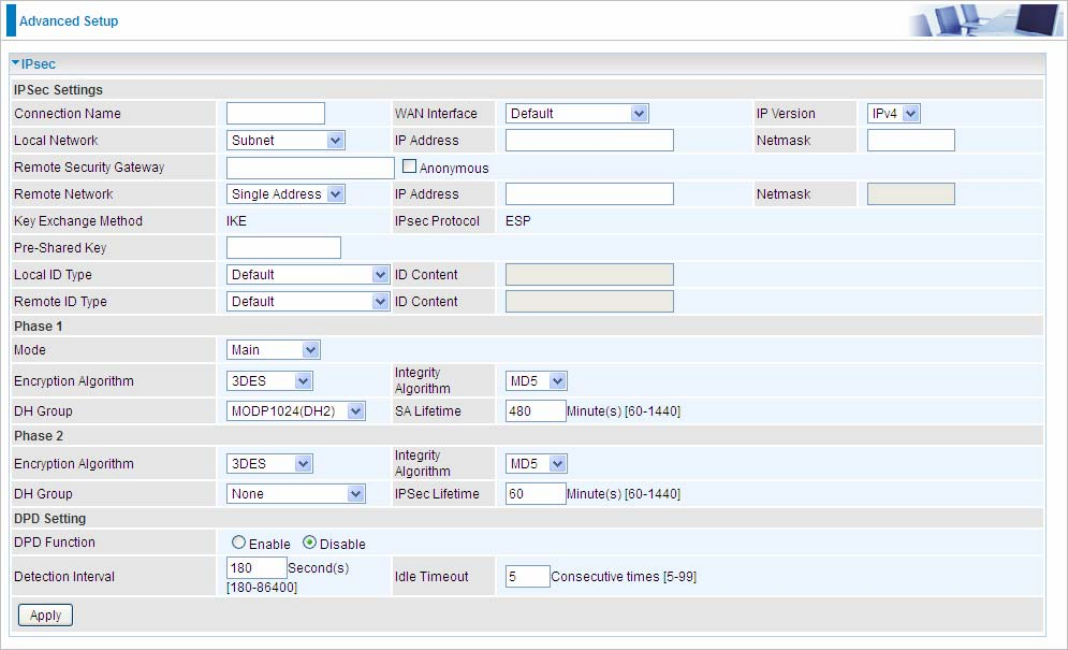Screen dimensions: 1068x650
Task: Click the SA Lifetime field
Action: 535,412
